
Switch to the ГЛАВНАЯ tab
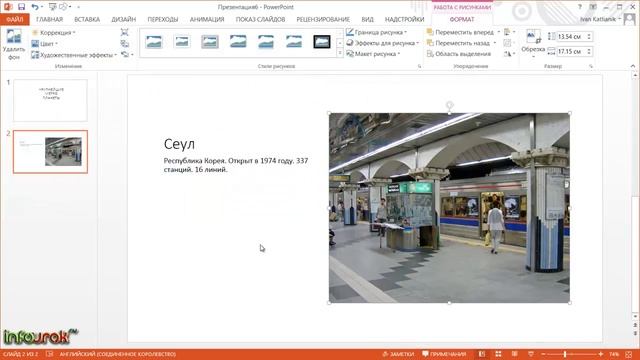[x=49, y=20]
